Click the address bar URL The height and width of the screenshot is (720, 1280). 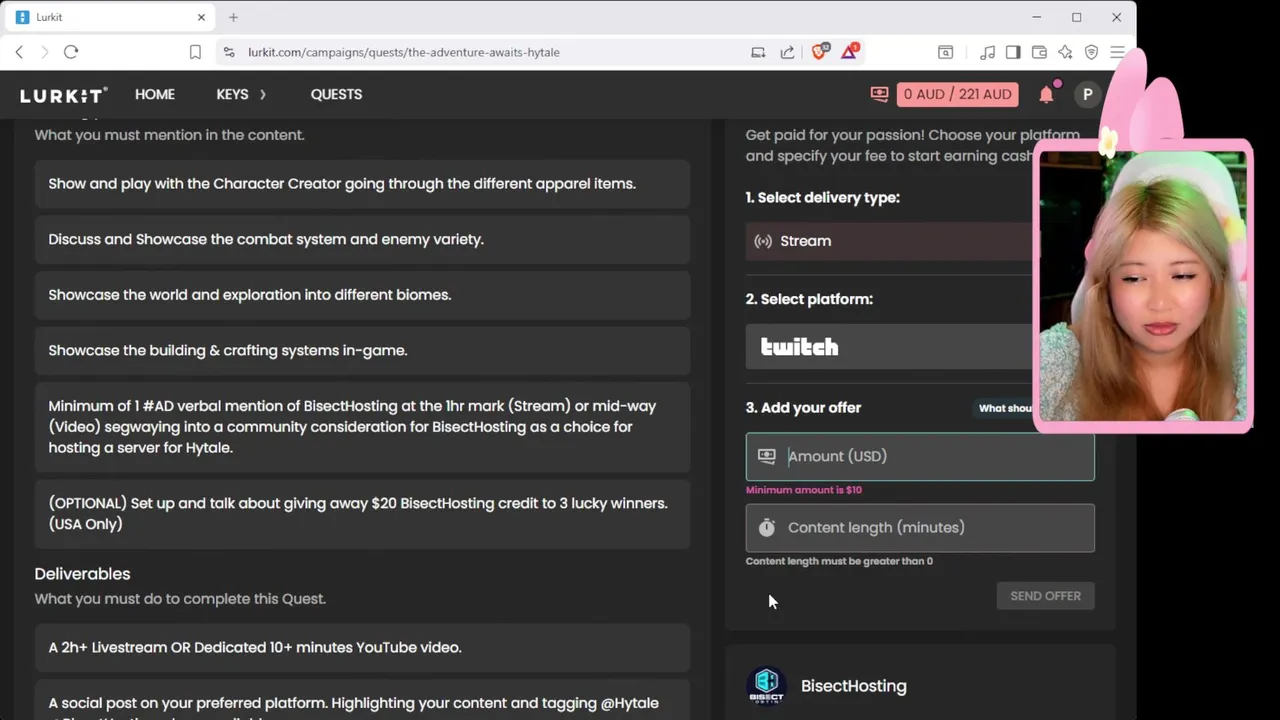point(404,52)
